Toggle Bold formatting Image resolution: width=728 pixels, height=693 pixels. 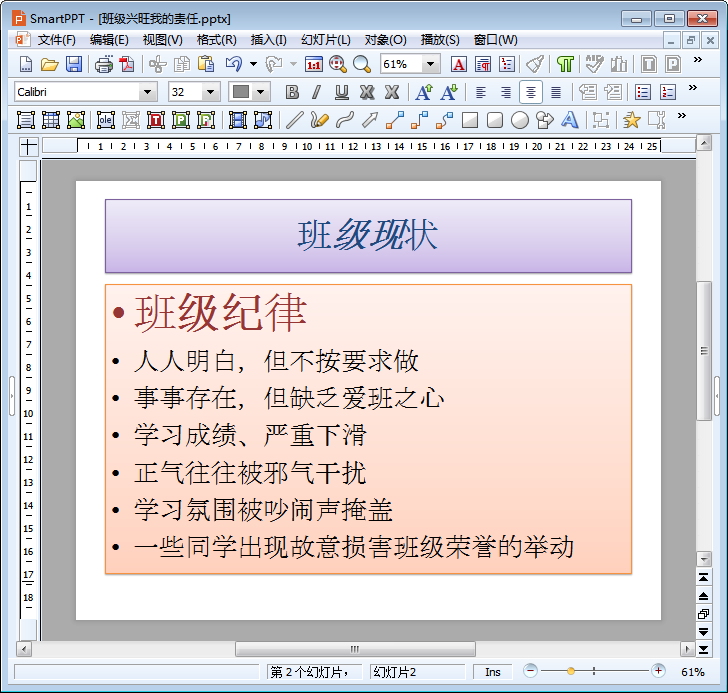pyautogui.click(x=292, y=92)
